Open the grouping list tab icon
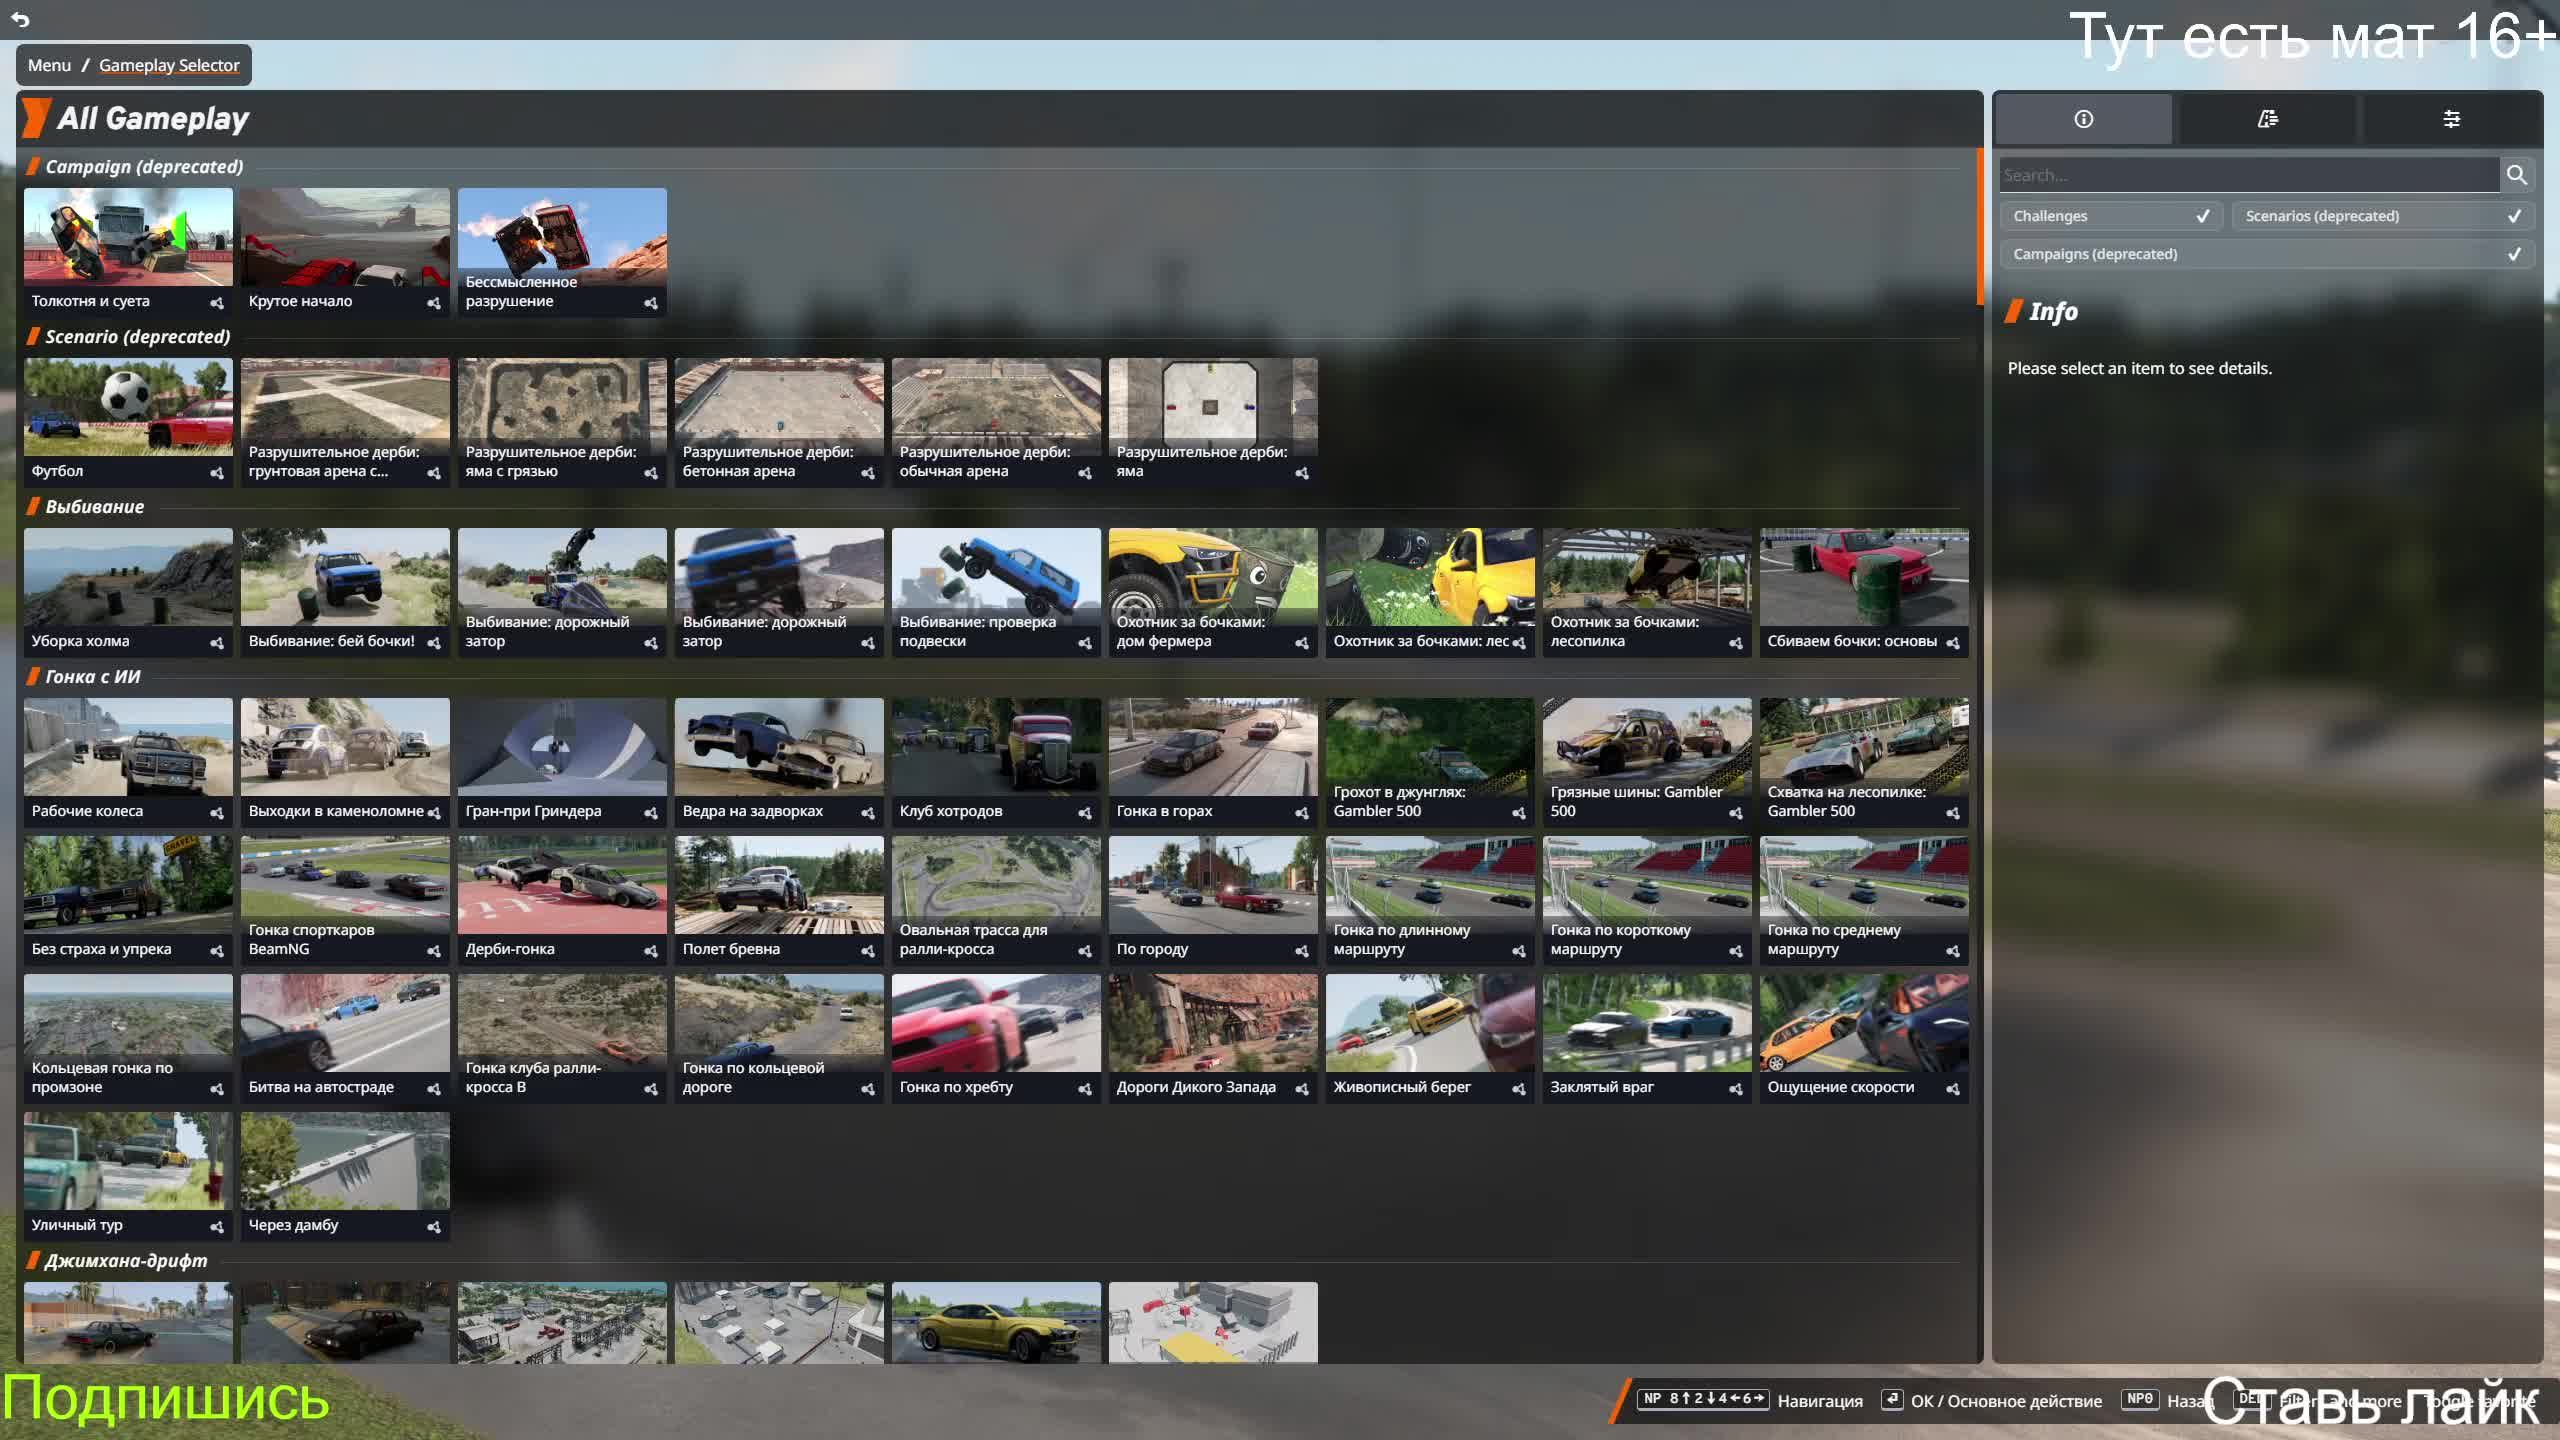This screenshot has width=2560, height=1440. 2267,119
